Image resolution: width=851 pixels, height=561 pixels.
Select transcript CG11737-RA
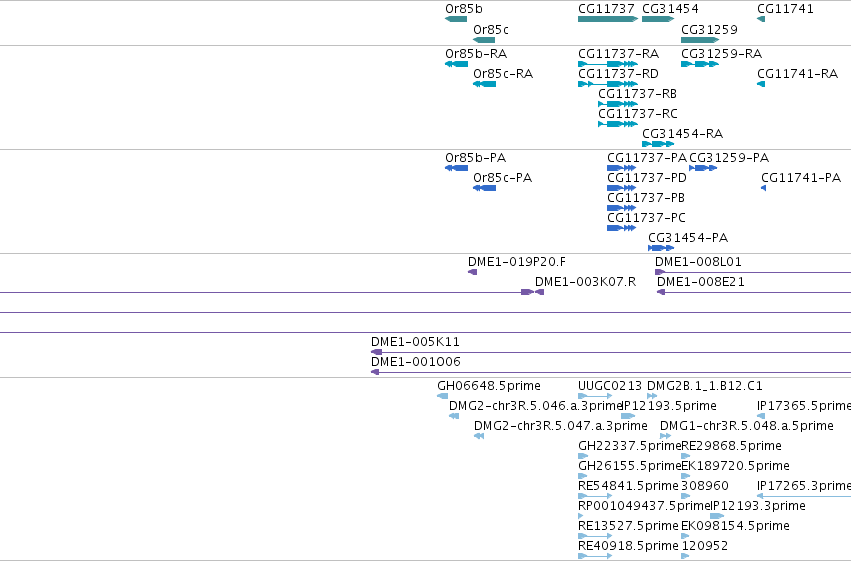[608, 64]
